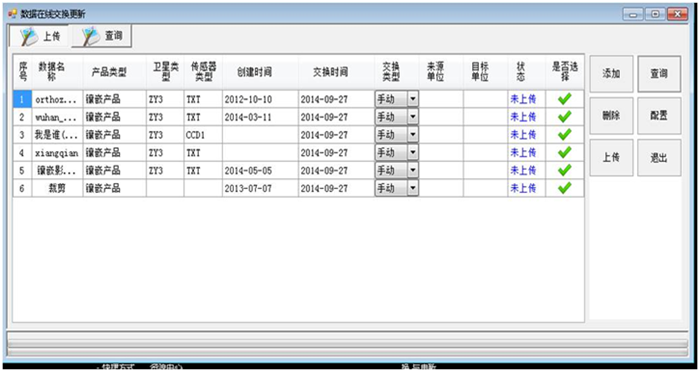The height and width of the screenshot is (372, 700).
Task: Click the 是否选择 column header
Action: [x=565, y=72]
